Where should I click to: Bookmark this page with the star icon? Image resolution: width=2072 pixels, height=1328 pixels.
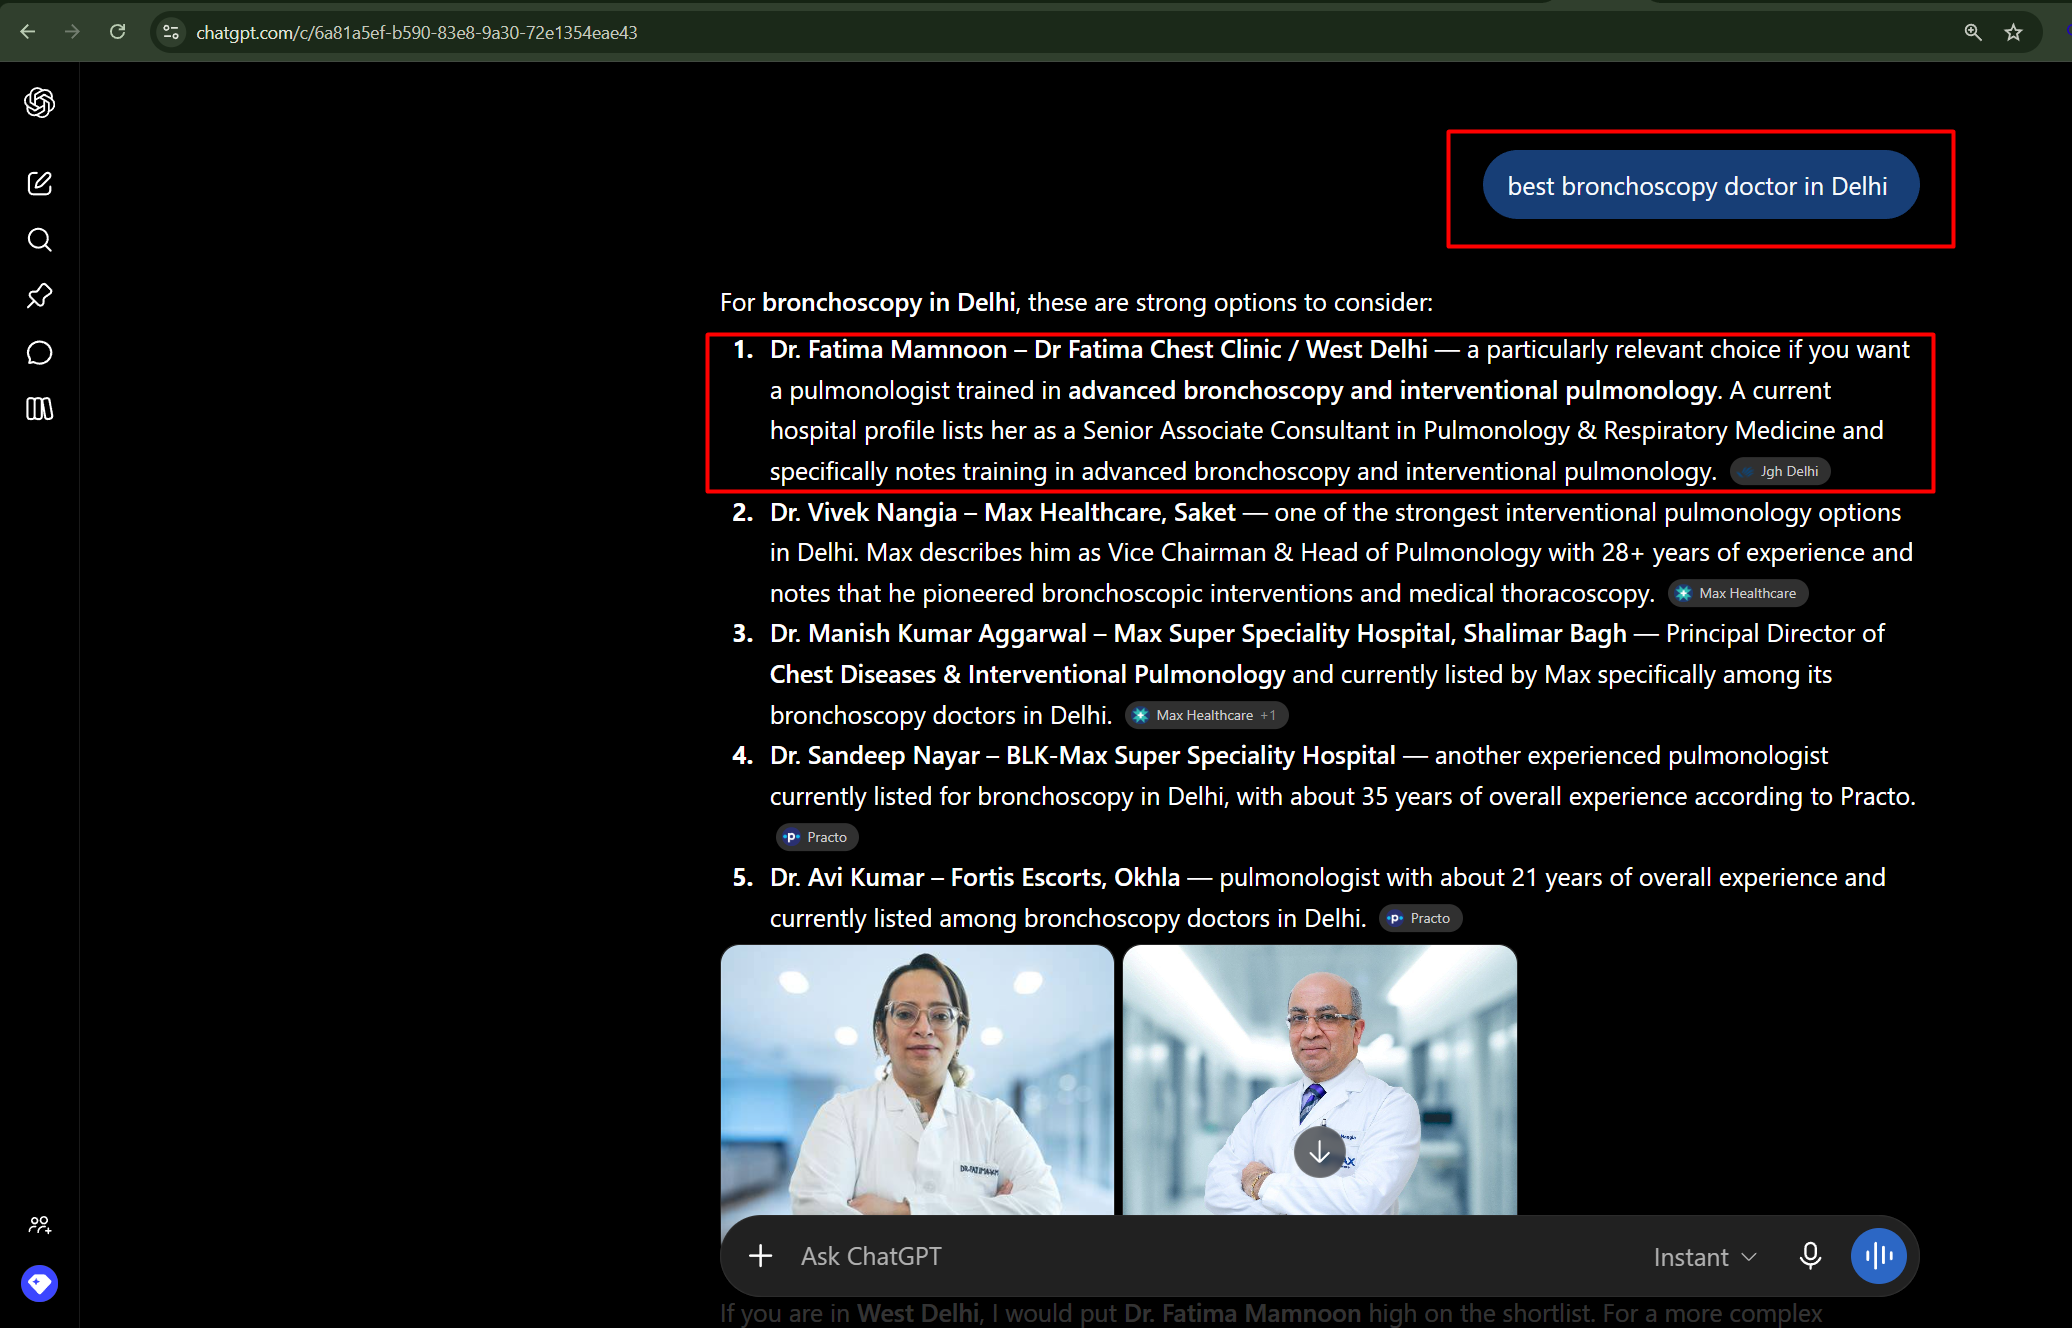pos(2013,32)
